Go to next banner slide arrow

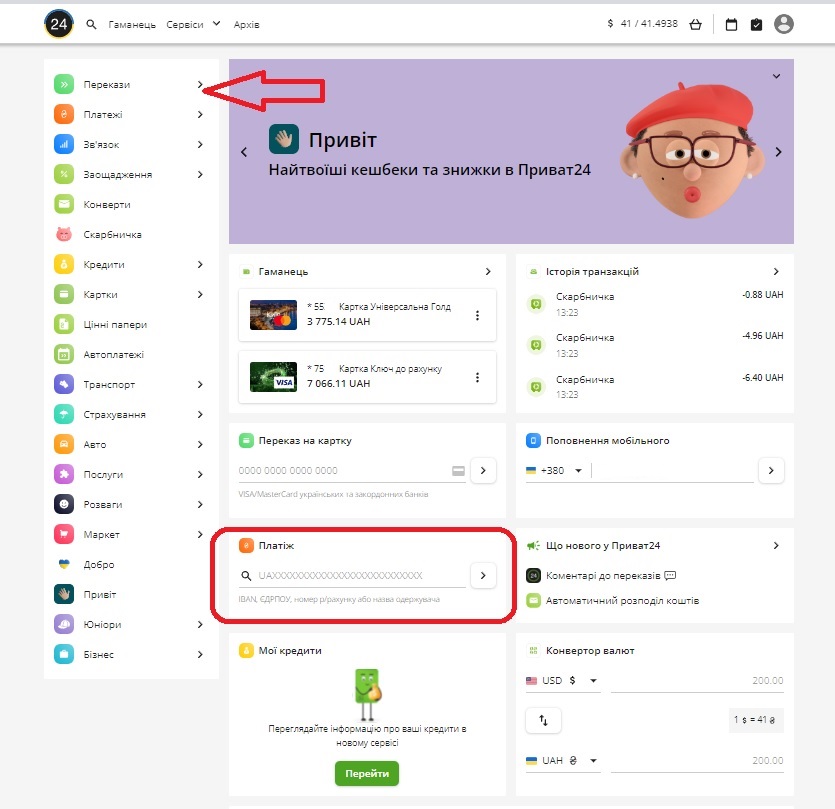[x=778, y=152]
